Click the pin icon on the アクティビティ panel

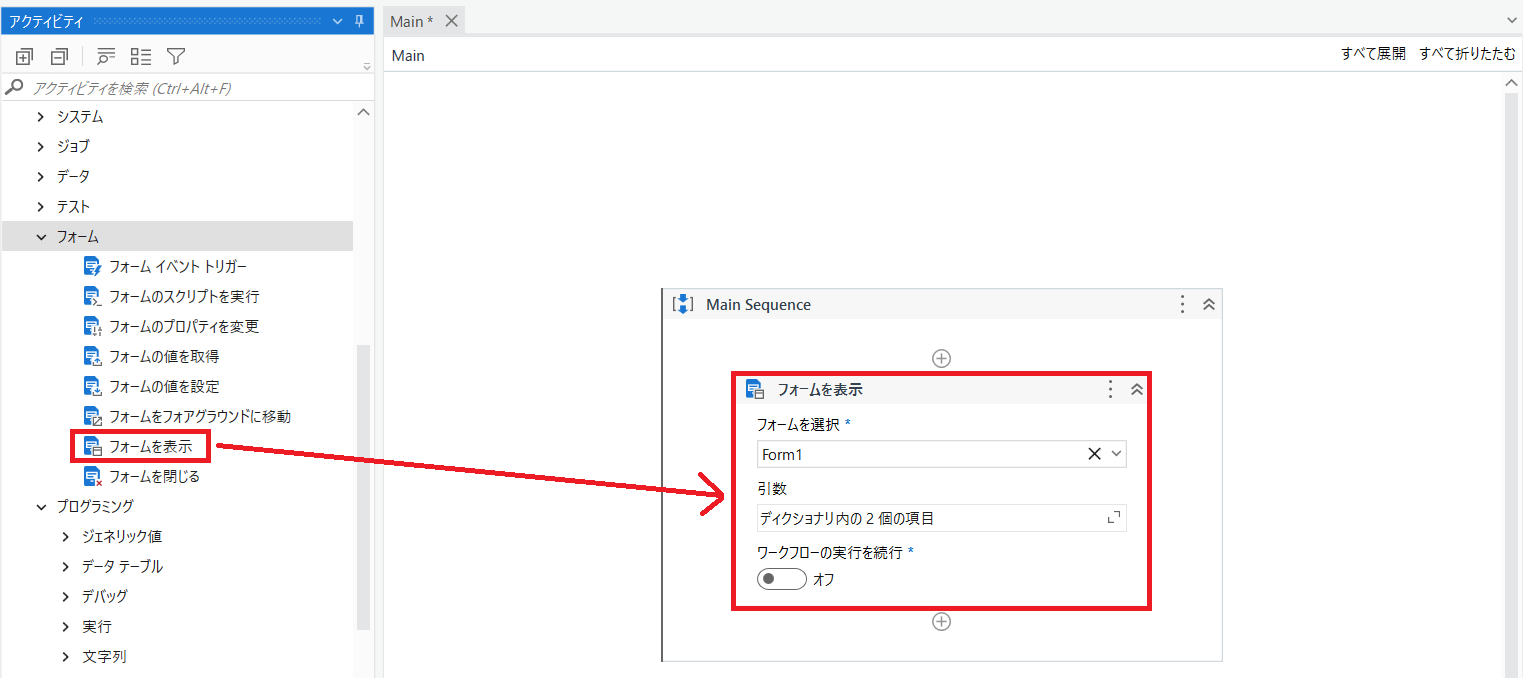tap(358, 20)
